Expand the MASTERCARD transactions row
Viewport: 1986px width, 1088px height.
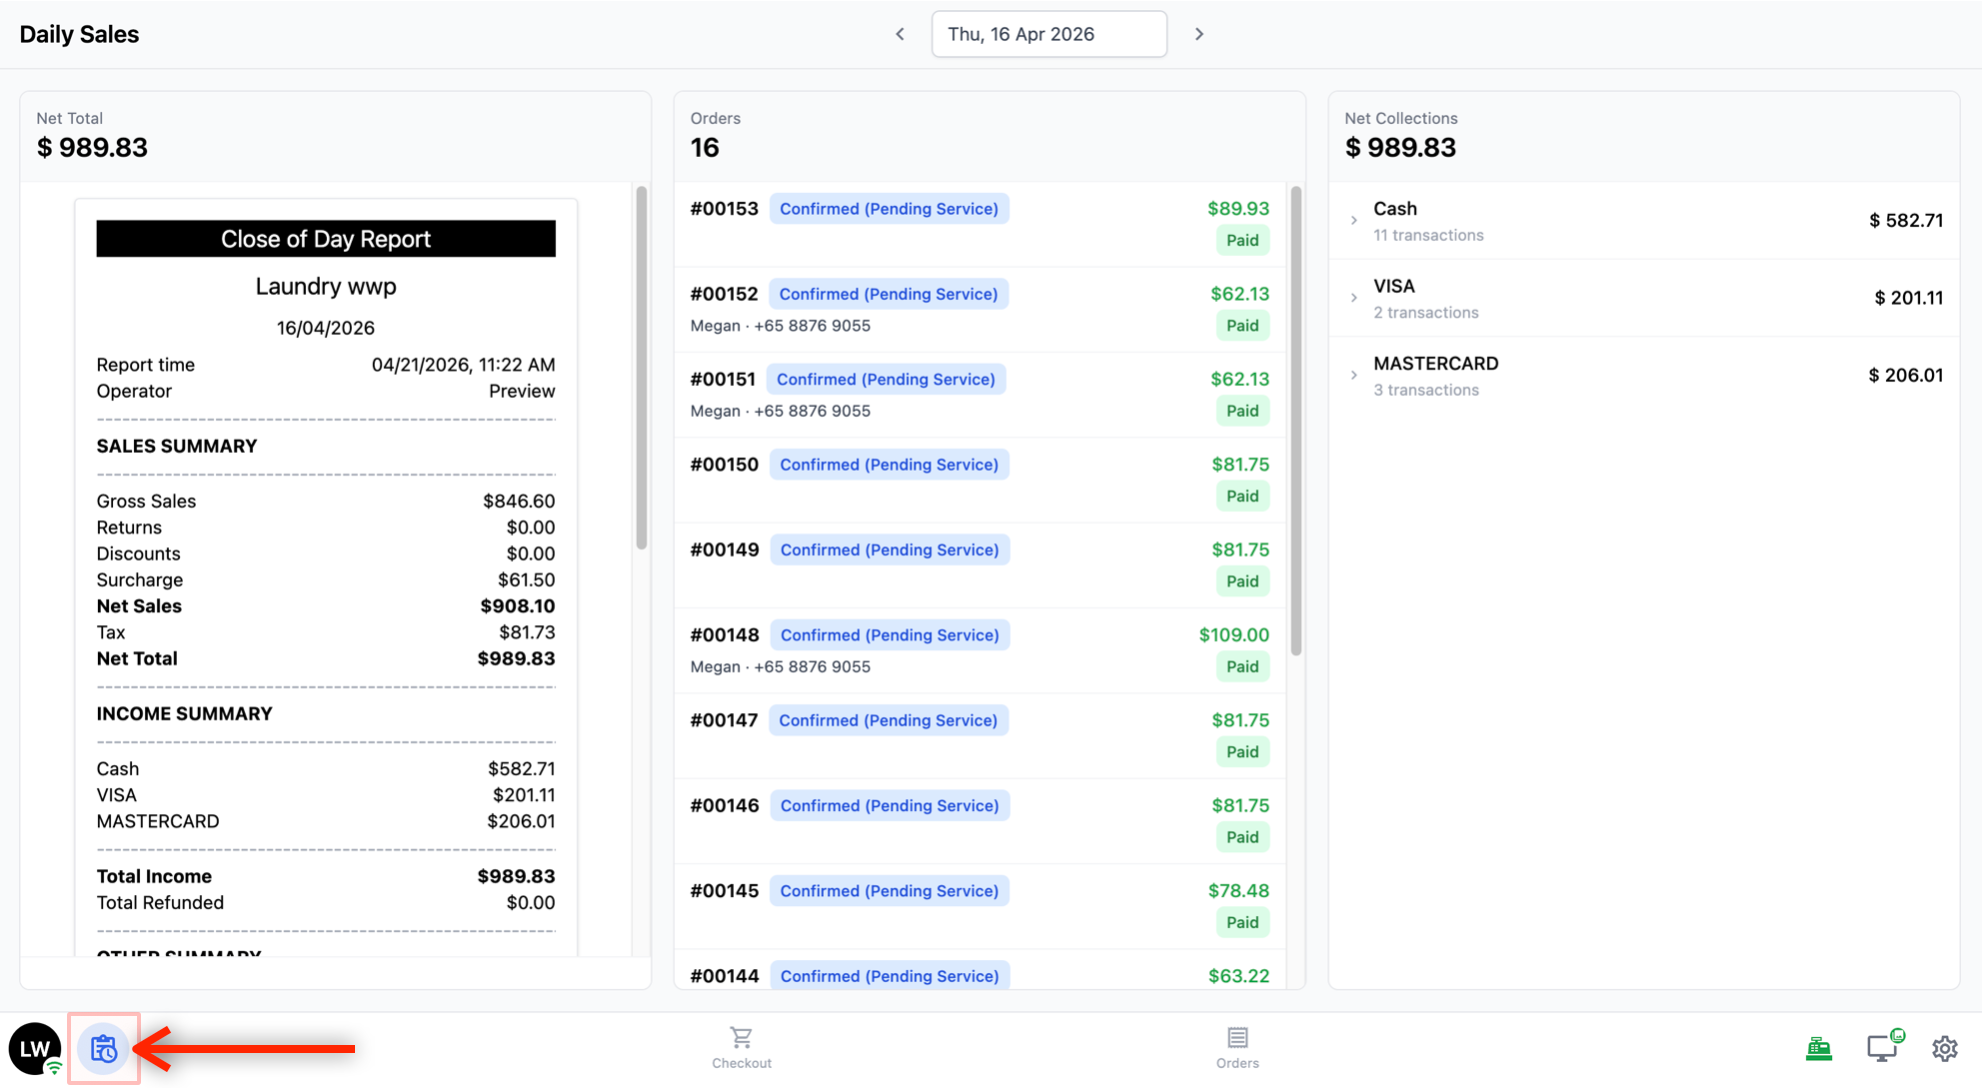(x=1354, y=376)
